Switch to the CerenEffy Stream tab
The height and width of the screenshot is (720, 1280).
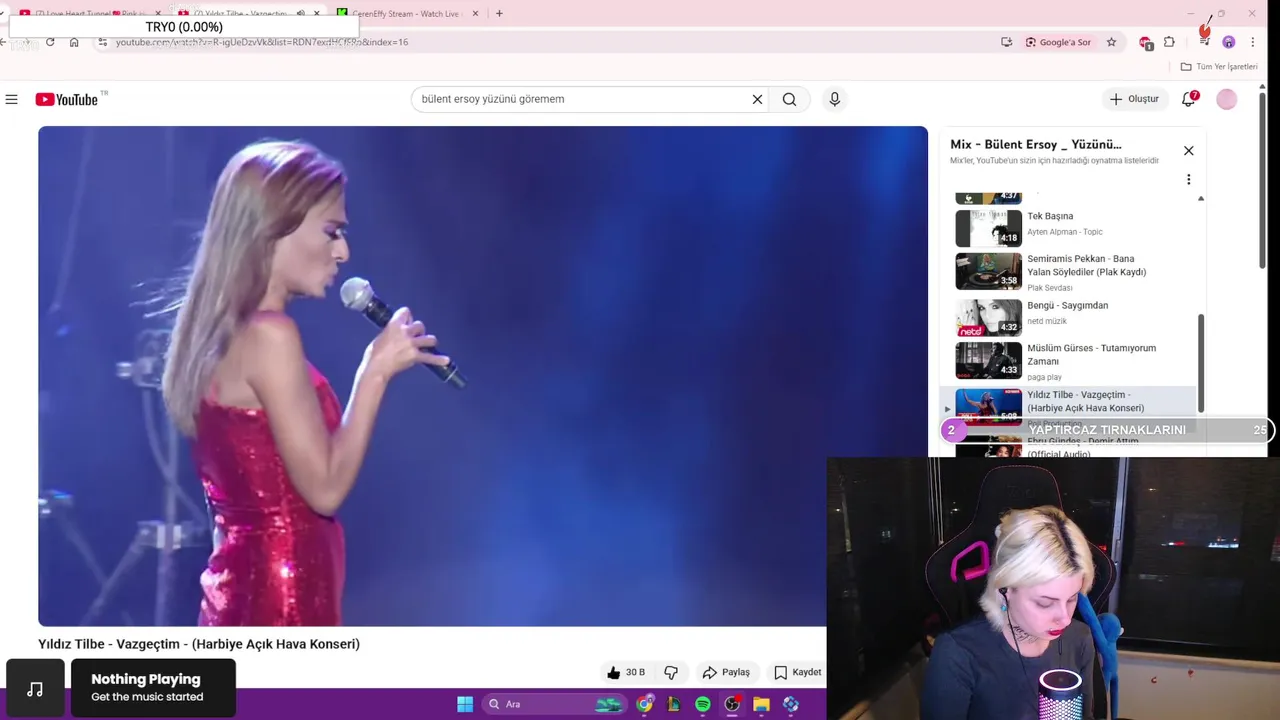click(x=405, y=14)
